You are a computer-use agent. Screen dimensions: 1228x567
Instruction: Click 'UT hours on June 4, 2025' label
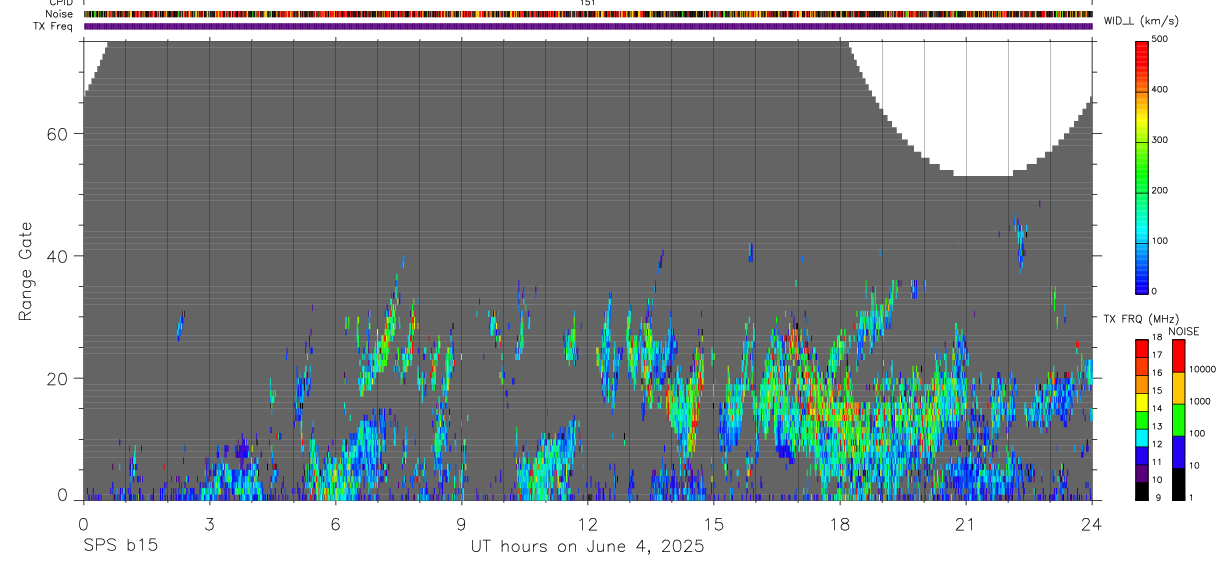(x=587, y=547)
